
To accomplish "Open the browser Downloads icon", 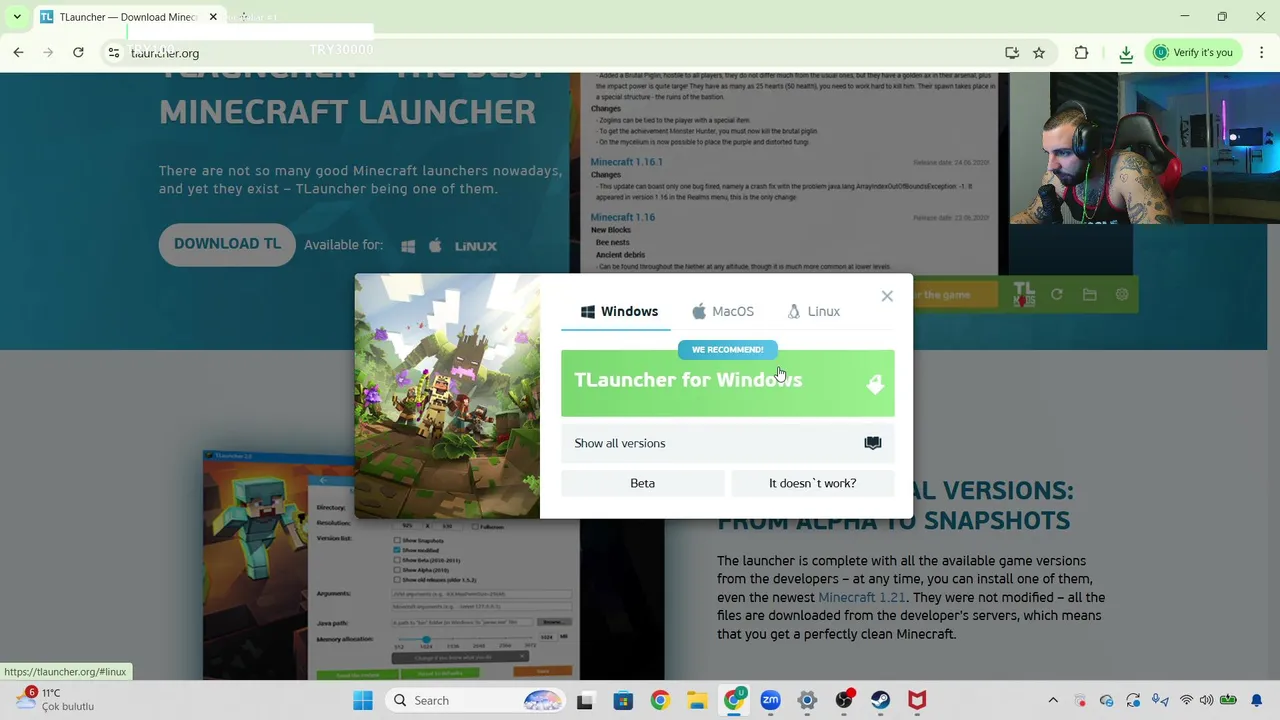I will coord(1126,53).
